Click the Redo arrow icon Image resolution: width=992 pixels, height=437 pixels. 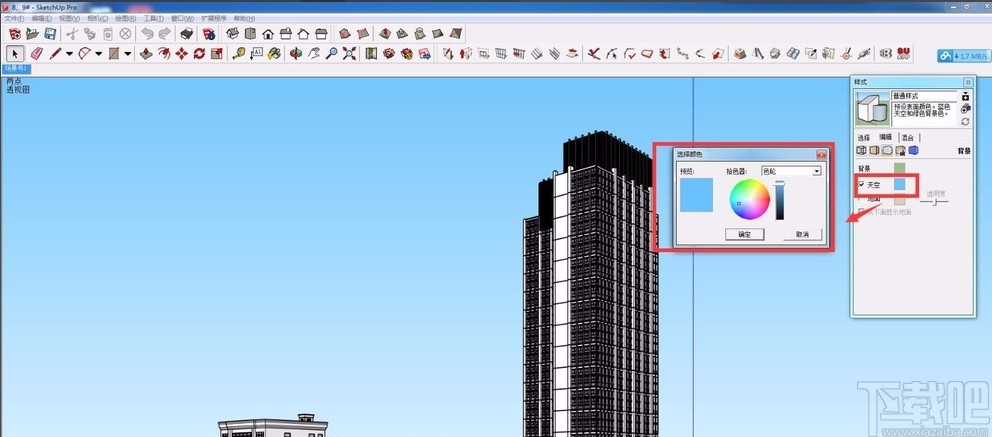165,34
